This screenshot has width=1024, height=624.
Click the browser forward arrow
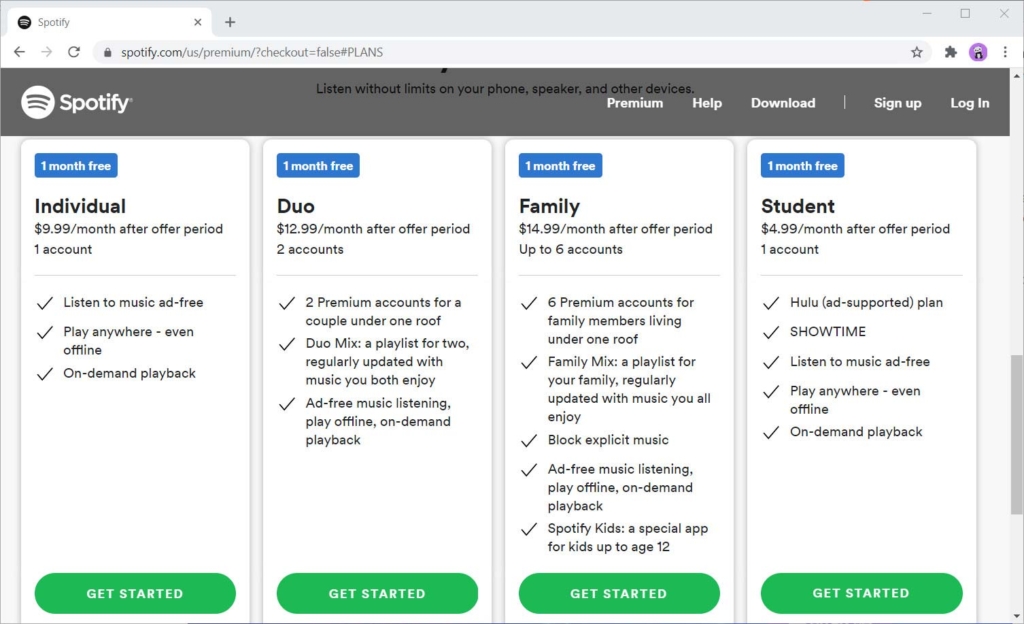click(46, 52)
